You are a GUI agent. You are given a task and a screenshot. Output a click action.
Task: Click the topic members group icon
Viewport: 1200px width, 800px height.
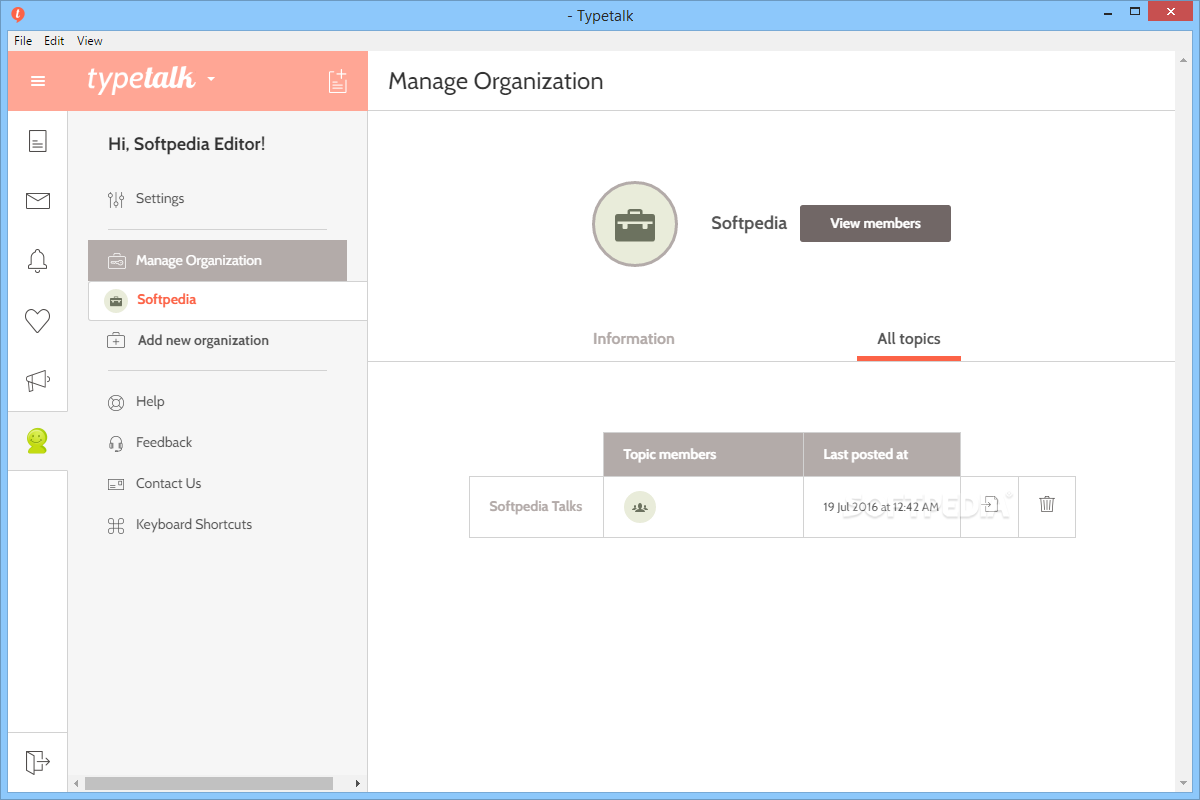[x=640, y=507]
